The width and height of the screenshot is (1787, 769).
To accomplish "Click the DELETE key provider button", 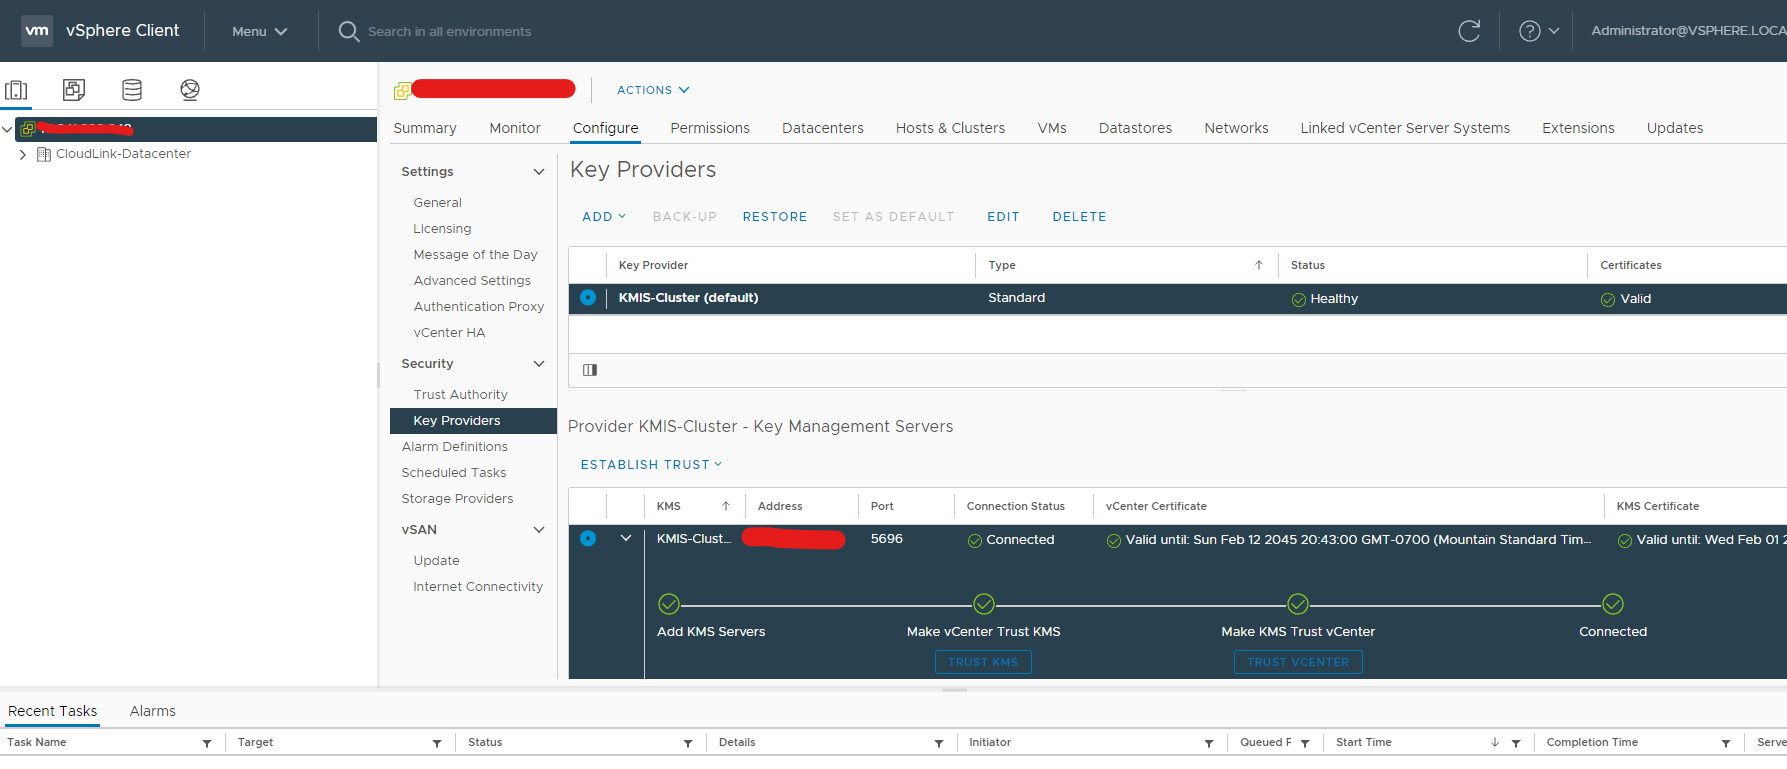I will [x=1079, y=217].
